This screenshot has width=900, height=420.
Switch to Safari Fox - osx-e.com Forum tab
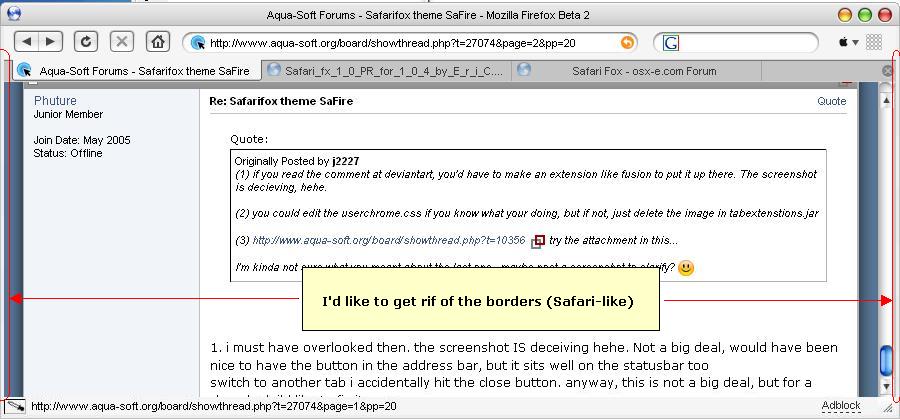point(636,71)
